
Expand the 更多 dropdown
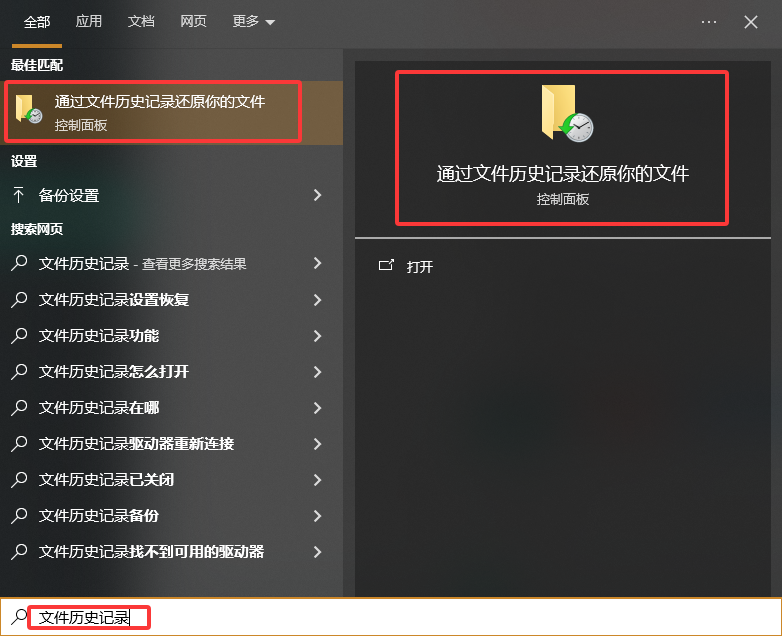[253, 21]
